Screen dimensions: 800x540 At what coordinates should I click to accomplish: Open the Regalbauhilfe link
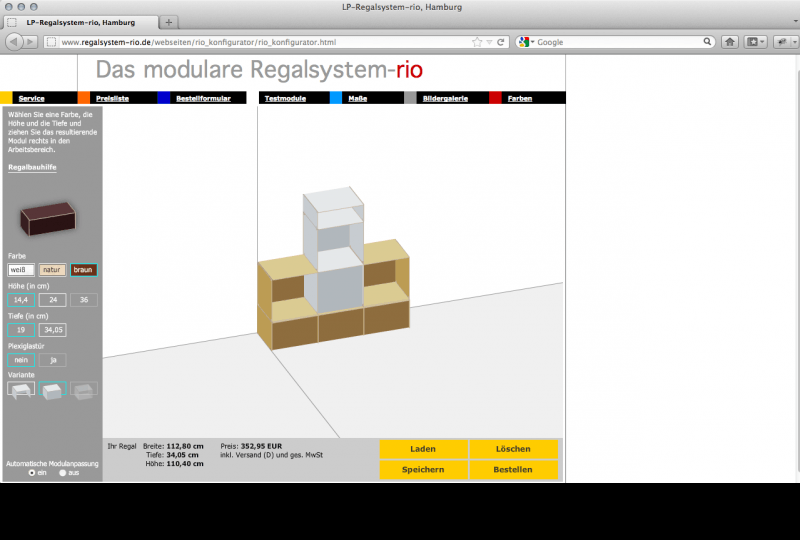32,167
